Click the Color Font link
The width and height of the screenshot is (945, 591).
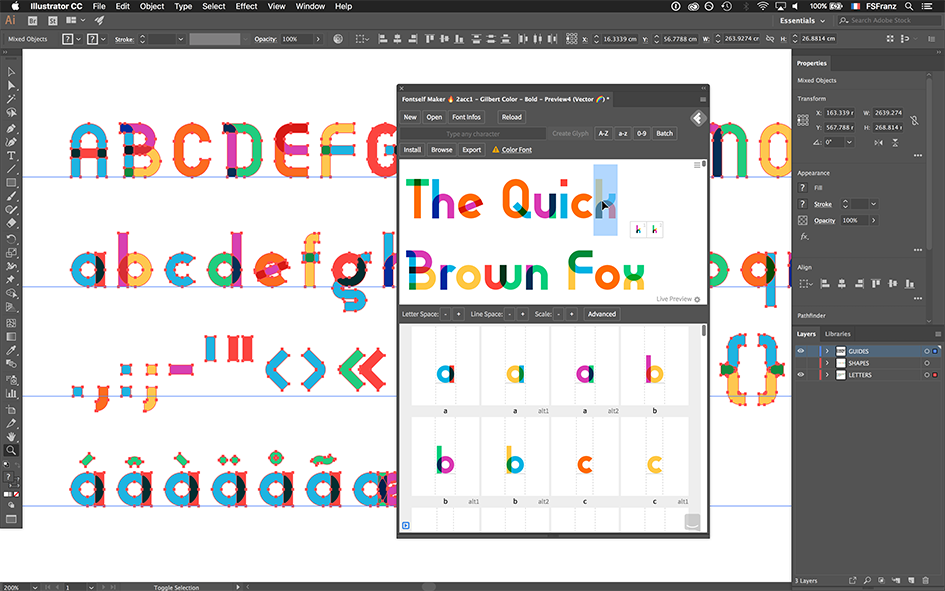(x=517, y=150)
